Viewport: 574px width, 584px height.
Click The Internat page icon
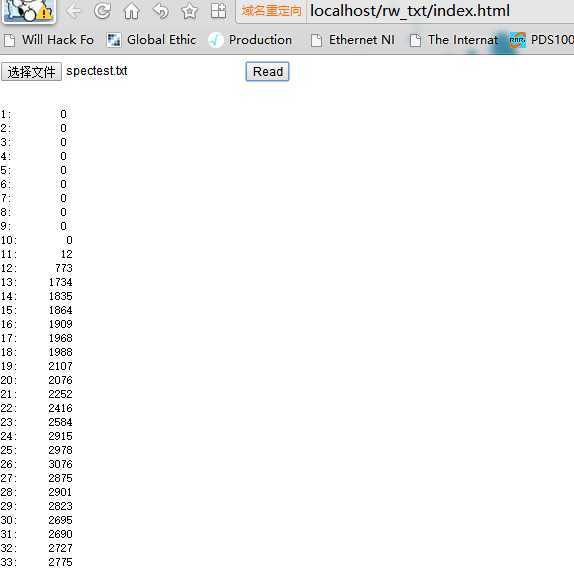[x=415, y=40]
